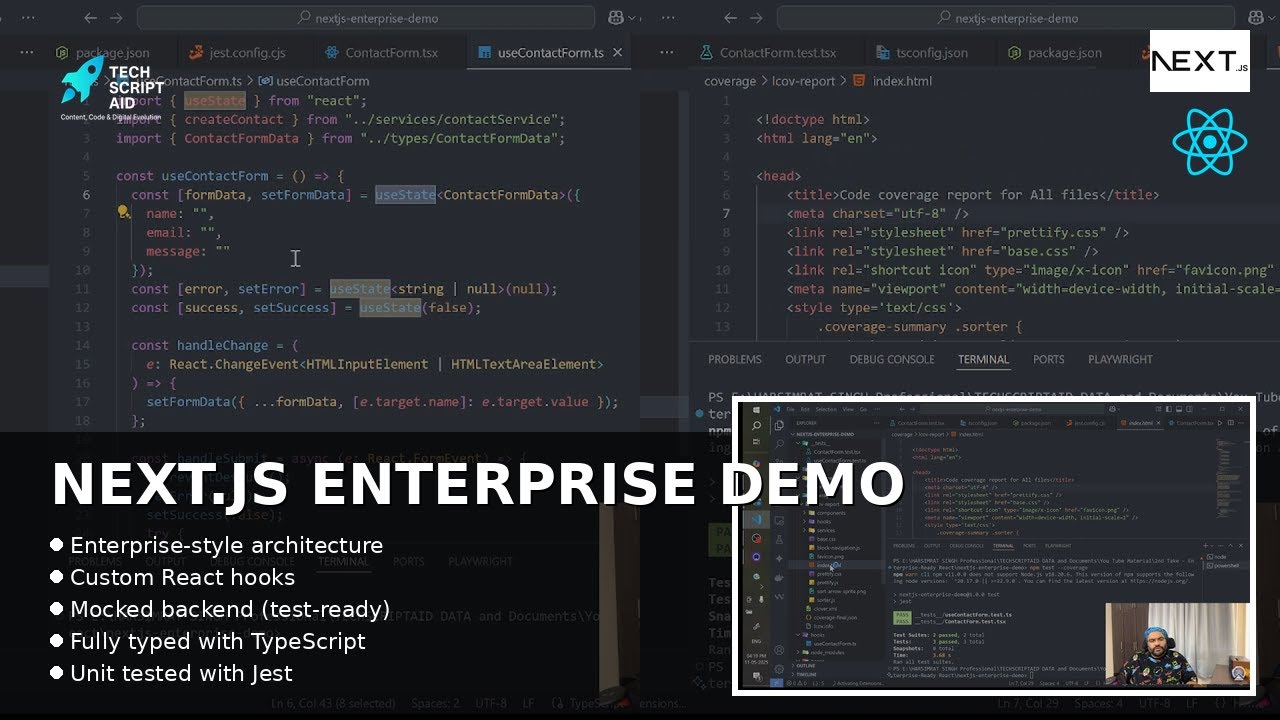
Task: Click the search box in the useContactForm.ts window
Action: 366,18
